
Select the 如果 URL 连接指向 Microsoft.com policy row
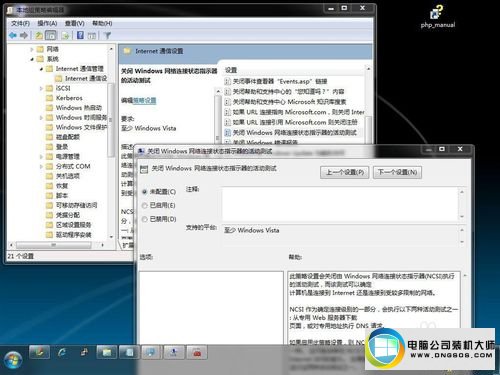click(x=294, y=112)
